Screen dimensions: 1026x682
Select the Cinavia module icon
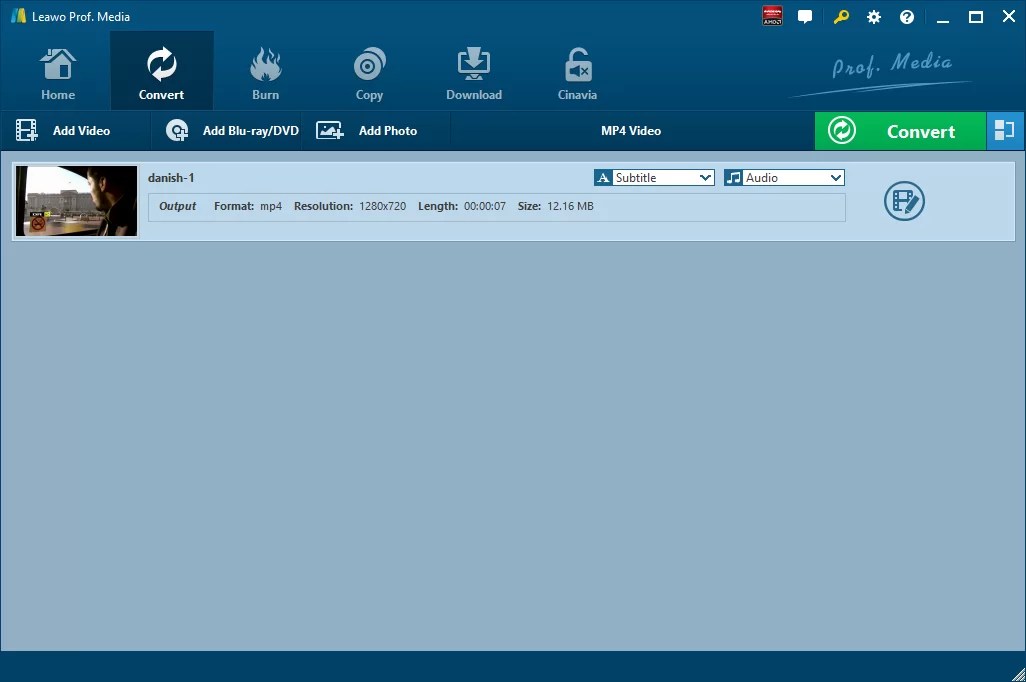click(577, 62)
